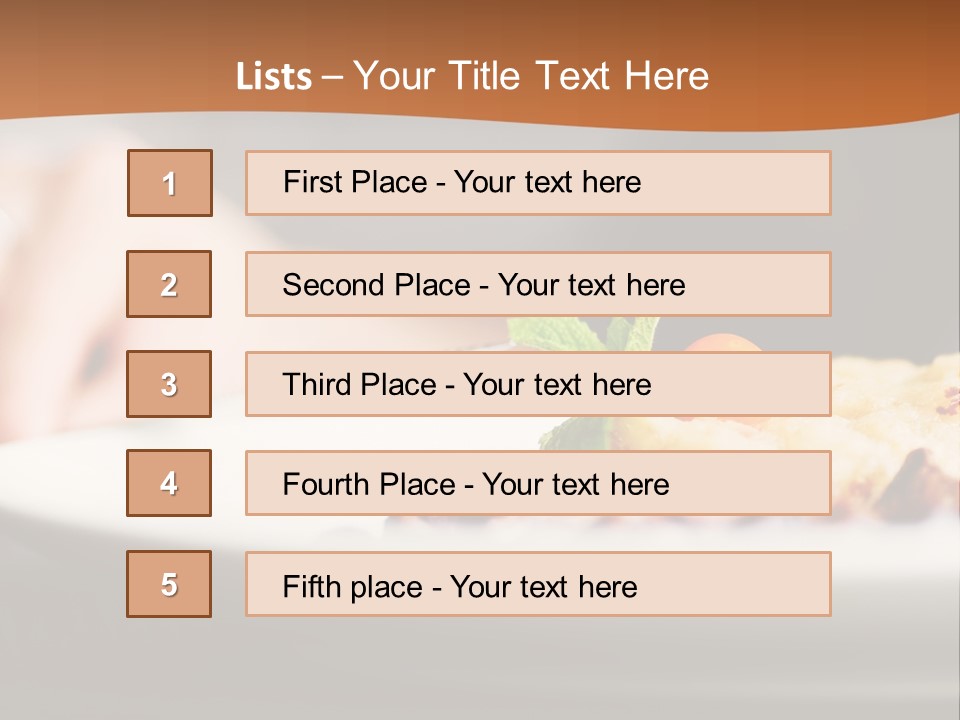This screenshot has width=960, height=720.
Task: Select the First Place text box
Action: [x=538, y=183]
